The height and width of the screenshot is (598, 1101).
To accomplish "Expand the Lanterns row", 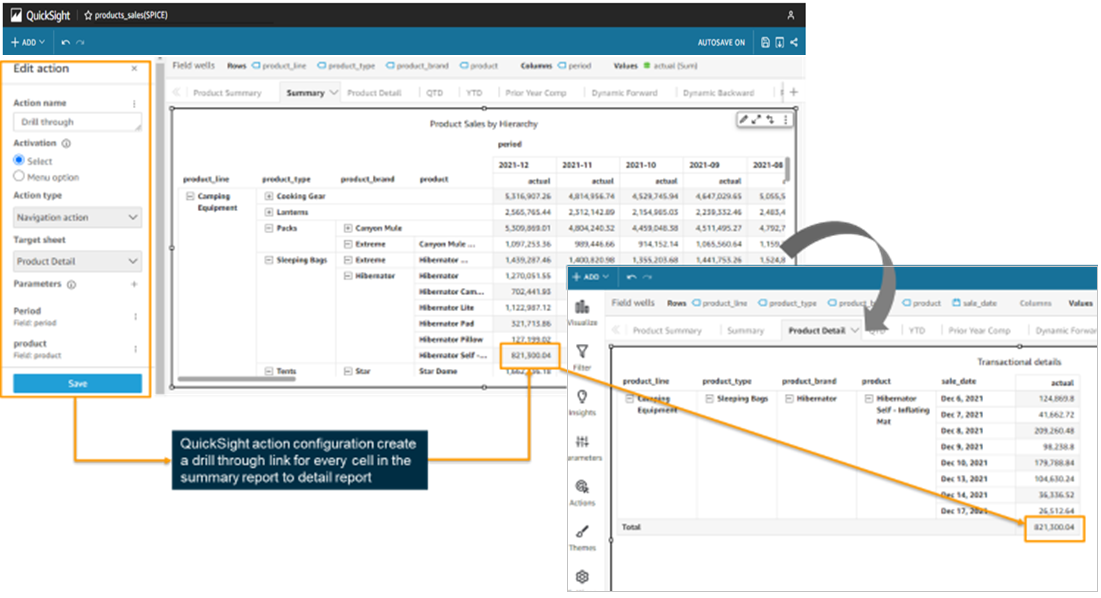I will (268, 212).
